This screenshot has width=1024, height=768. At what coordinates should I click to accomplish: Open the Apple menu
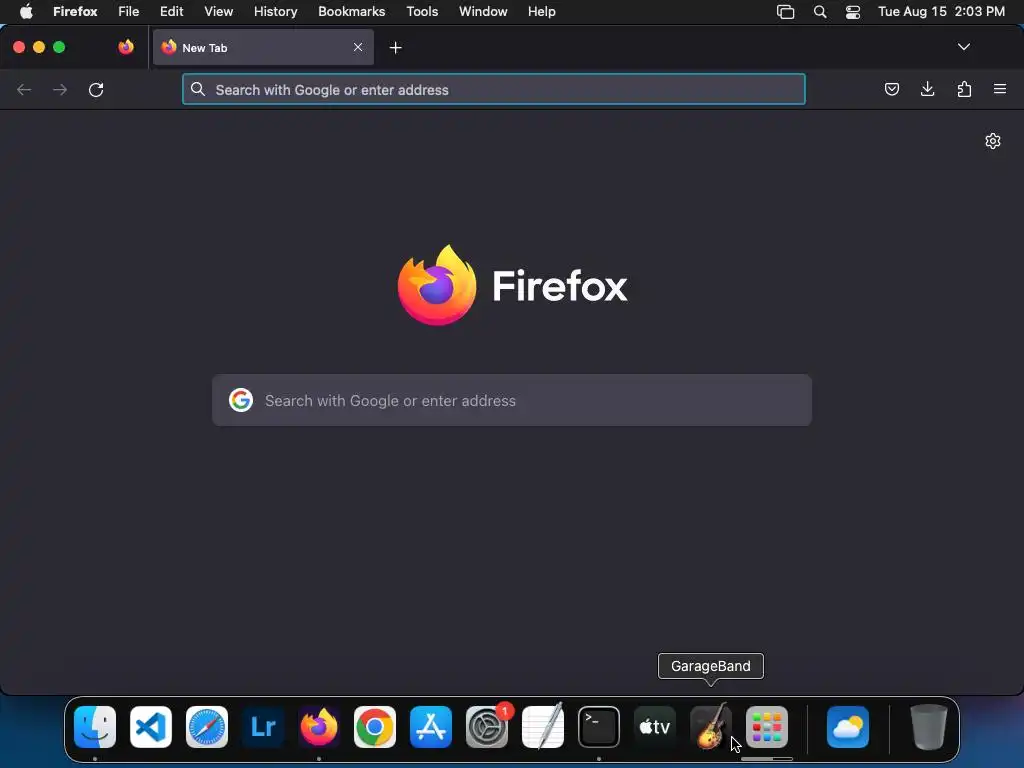click(x=26, y=12)
